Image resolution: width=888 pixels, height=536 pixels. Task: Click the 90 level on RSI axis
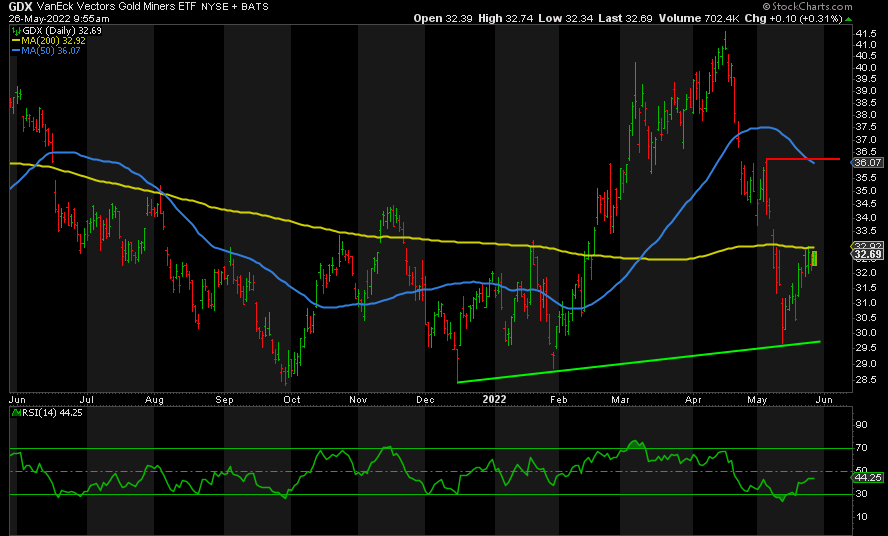(x=861, y=425)
